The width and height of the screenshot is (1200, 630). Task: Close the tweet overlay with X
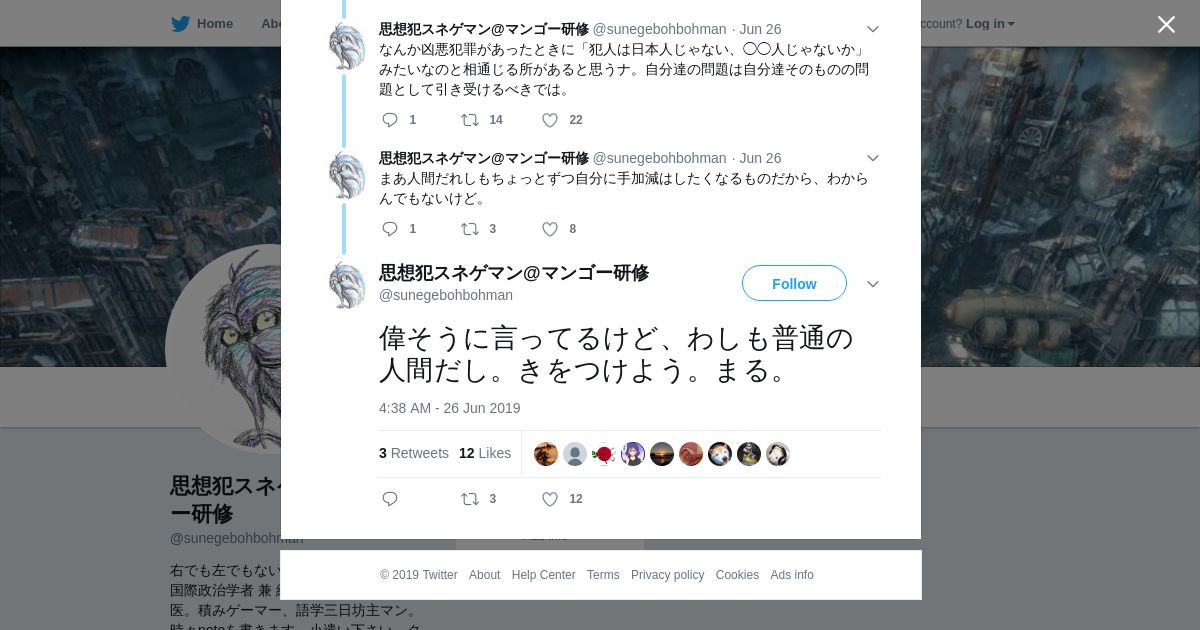click(x=1166, y=25)
